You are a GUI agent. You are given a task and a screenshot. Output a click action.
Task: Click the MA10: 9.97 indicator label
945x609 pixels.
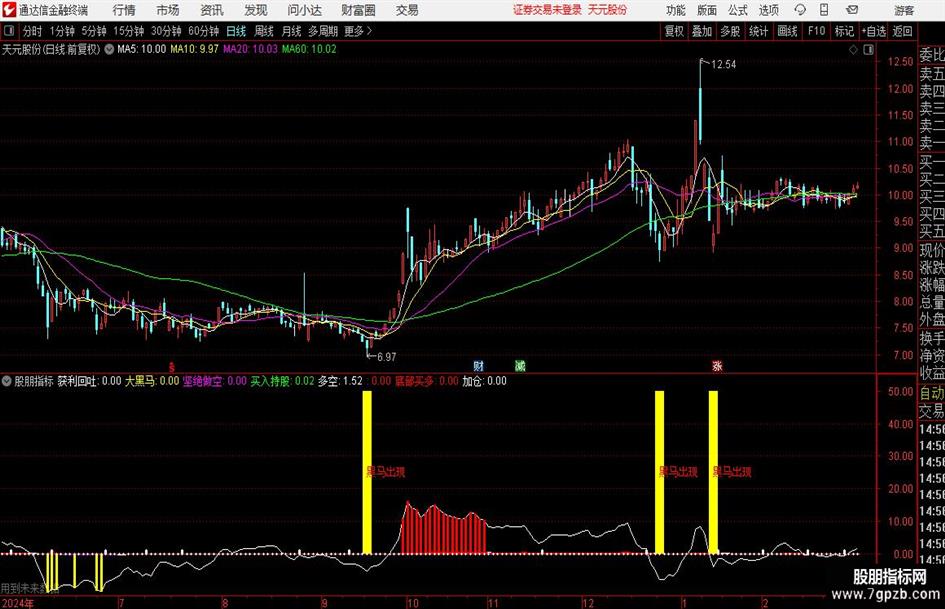click(x=194, y=49)
